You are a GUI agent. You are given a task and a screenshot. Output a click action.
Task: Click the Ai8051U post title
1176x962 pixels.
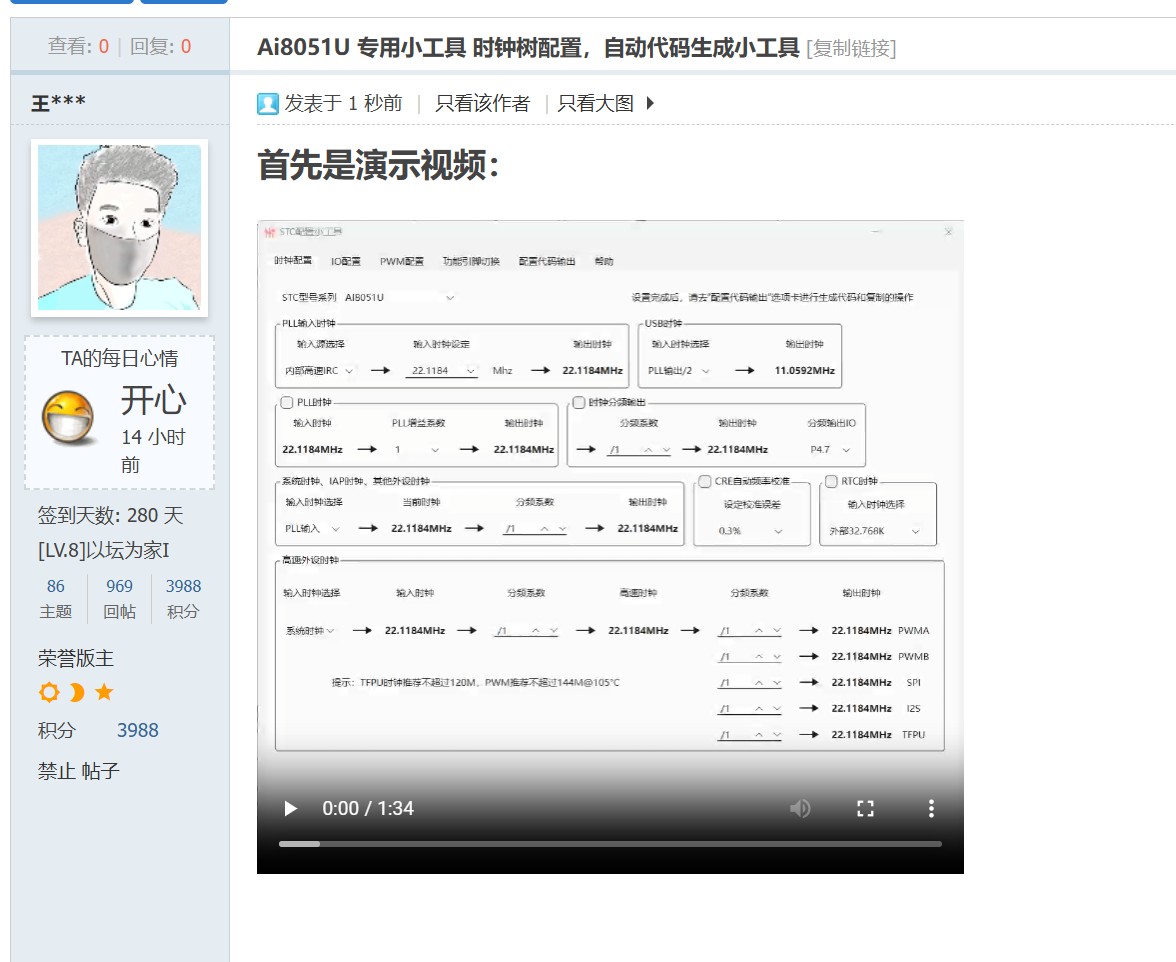528,48
